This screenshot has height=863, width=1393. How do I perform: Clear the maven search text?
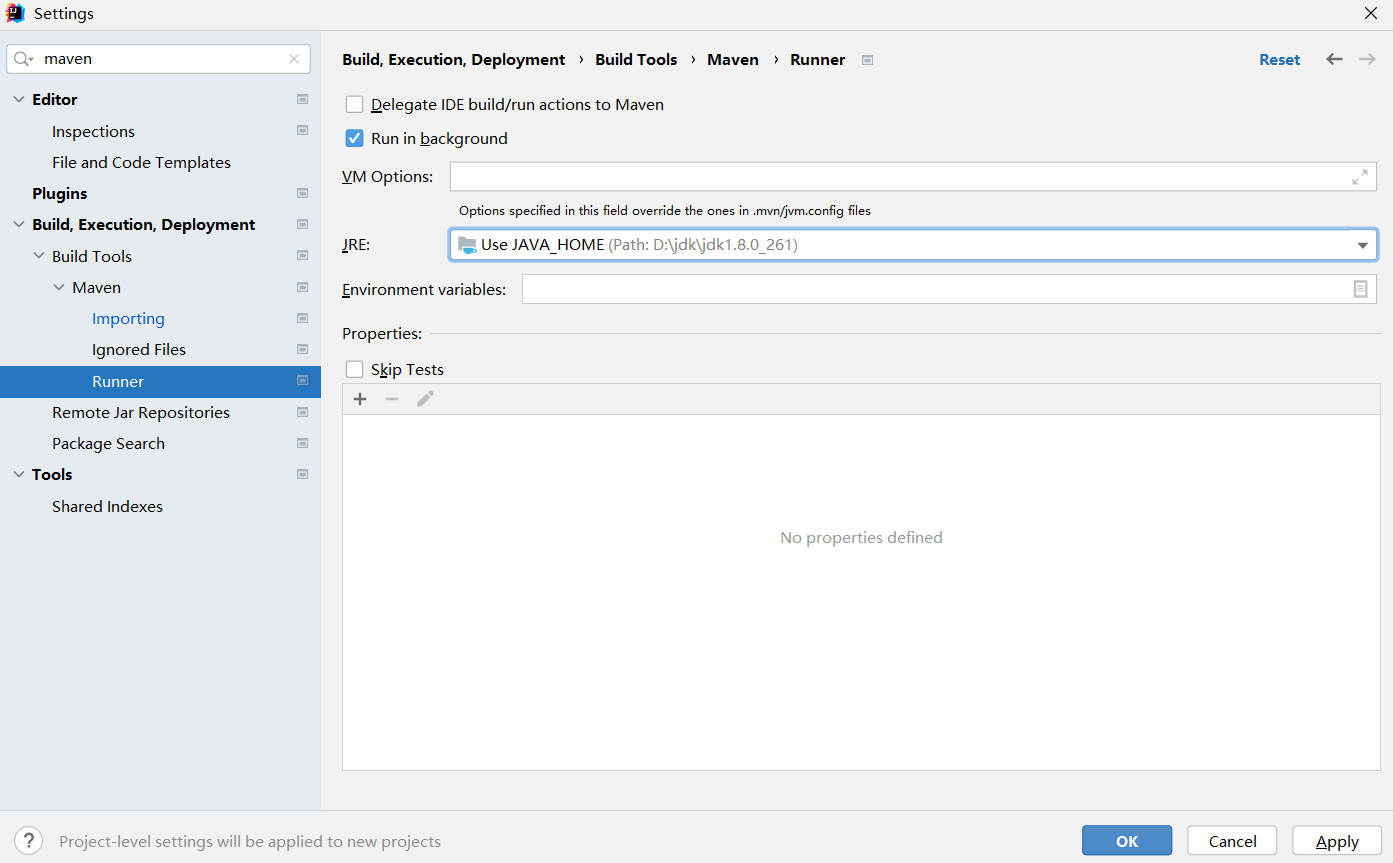click(294, 59)
